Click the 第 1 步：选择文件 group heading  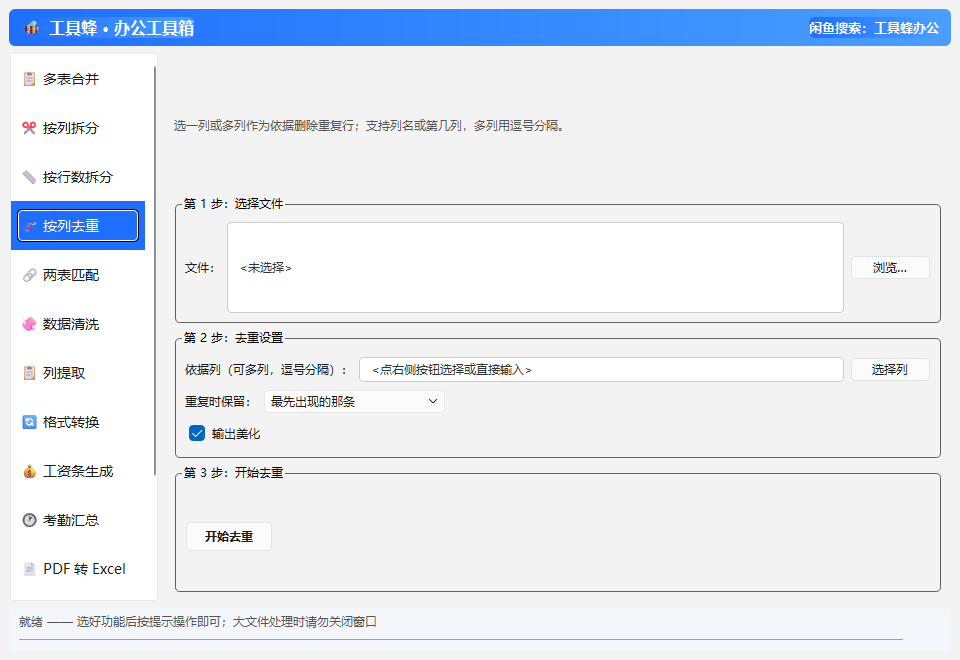point(233,204)
